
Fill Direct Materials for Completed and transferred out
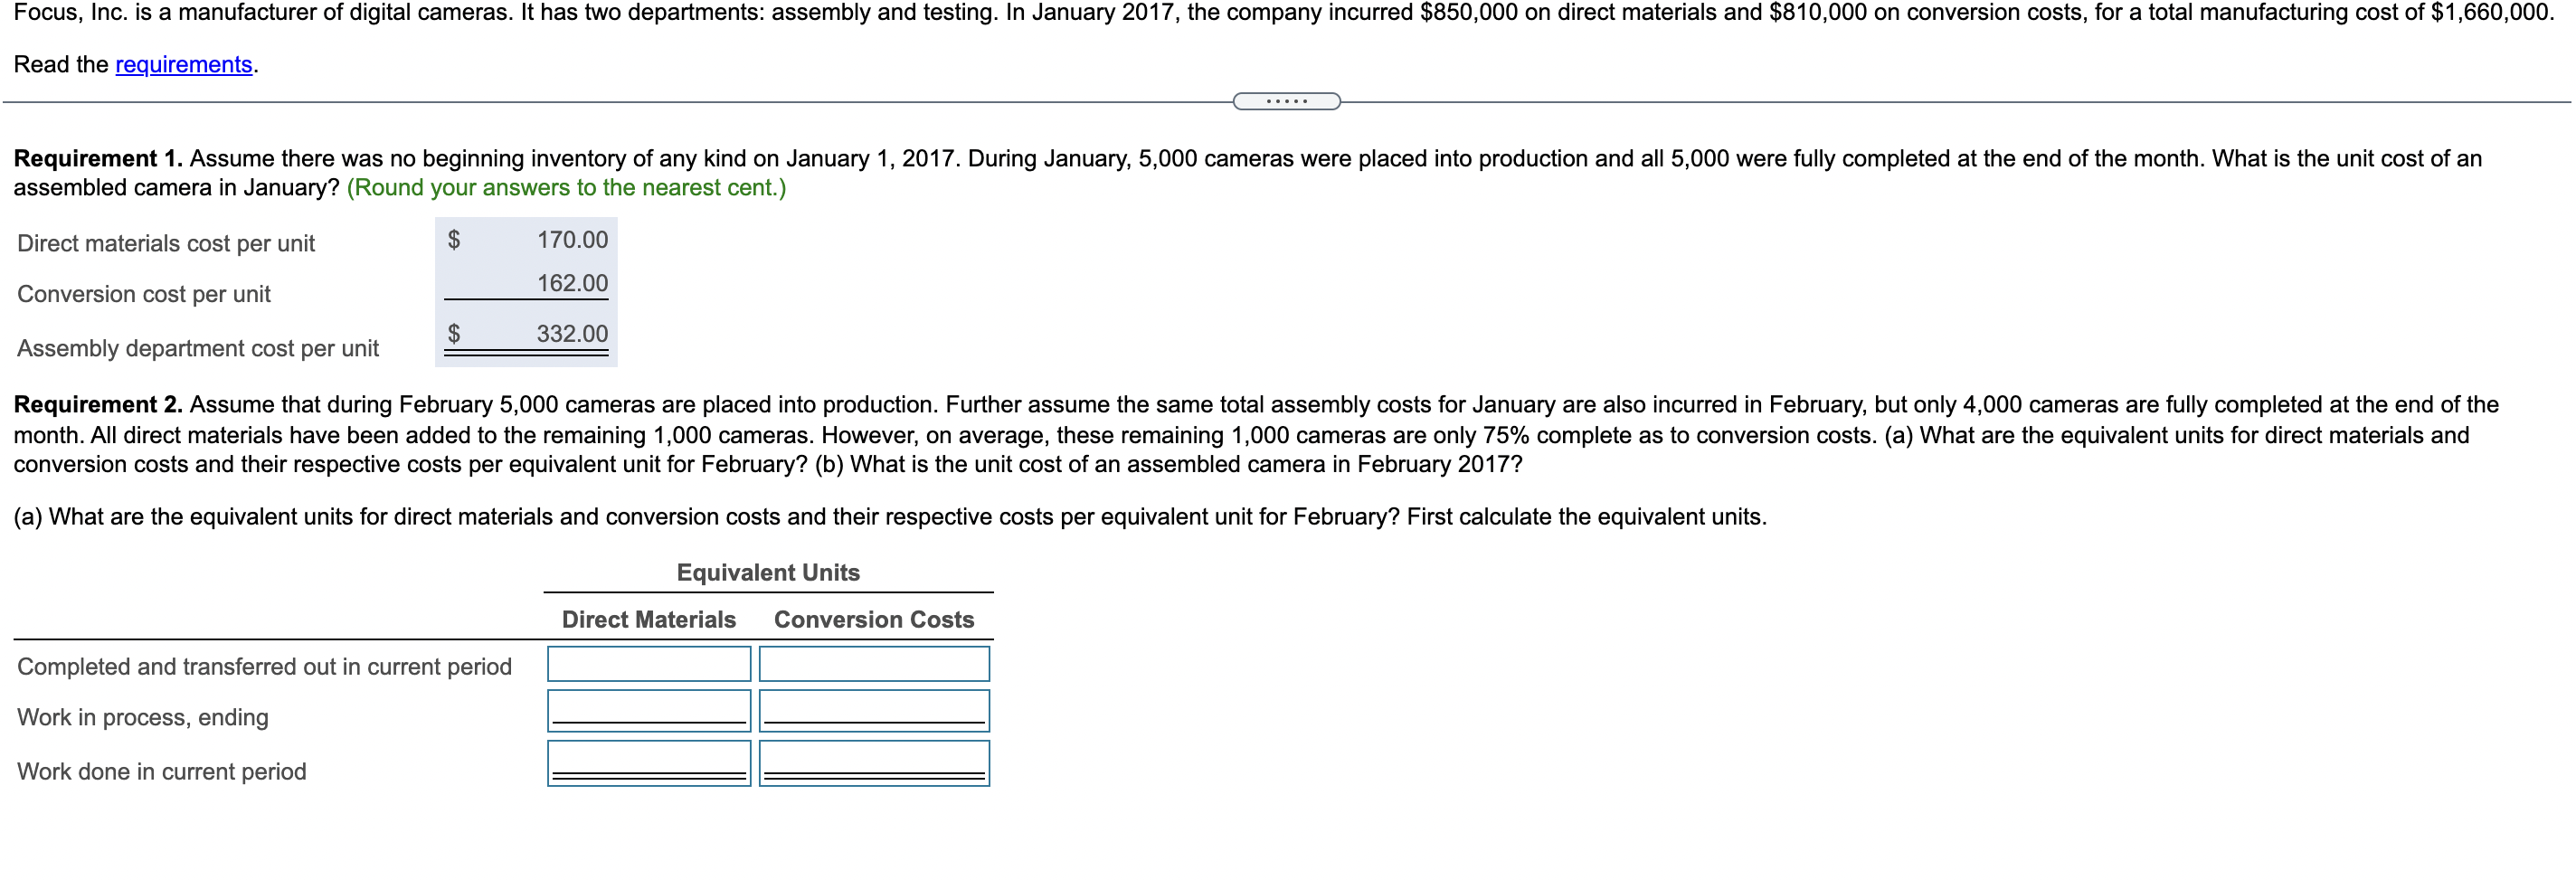pos(649,664)
